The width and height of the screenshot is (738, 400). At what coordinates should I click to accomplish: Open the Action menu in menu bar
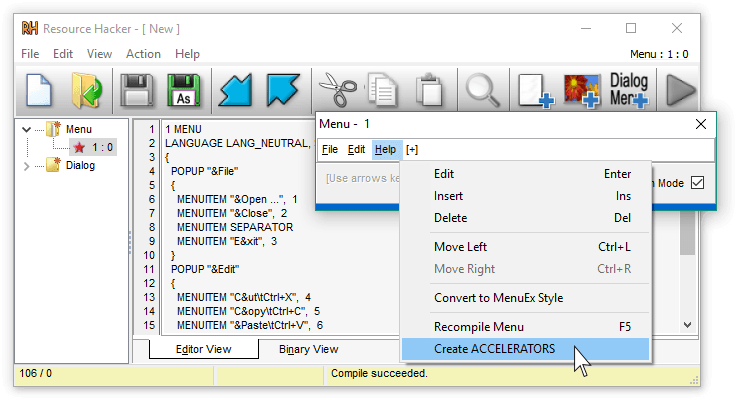pyautogui.click(x=143, y=54)
